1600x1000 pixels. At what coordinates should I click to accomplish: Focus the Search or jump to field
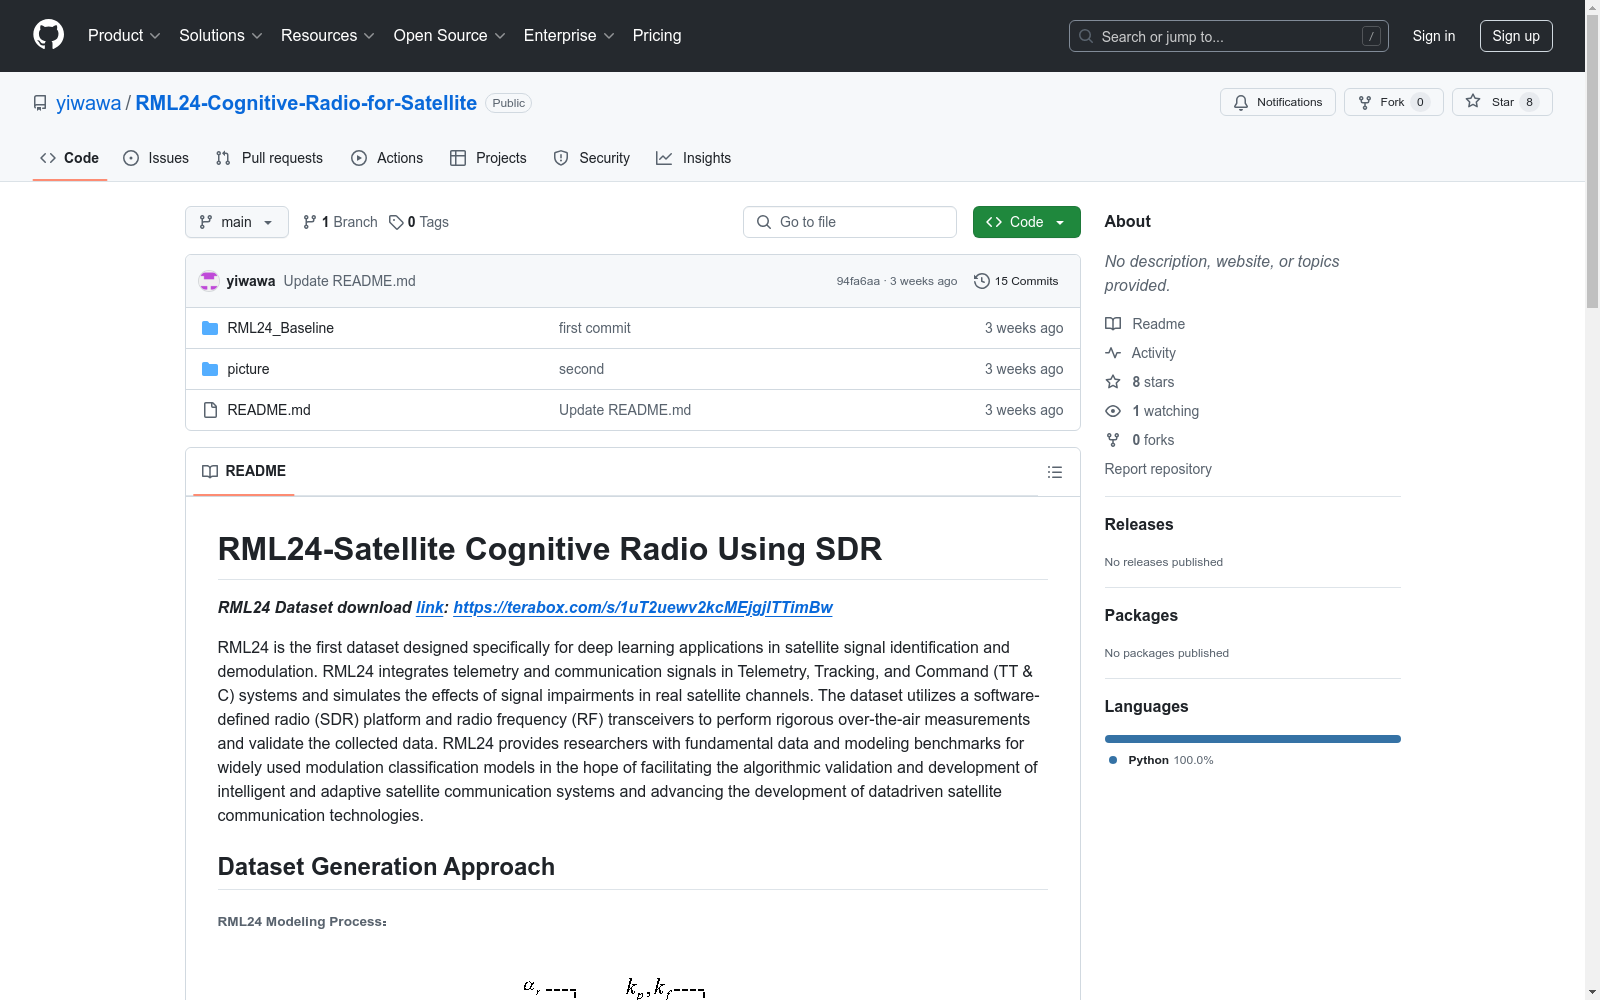point(1229,36)
